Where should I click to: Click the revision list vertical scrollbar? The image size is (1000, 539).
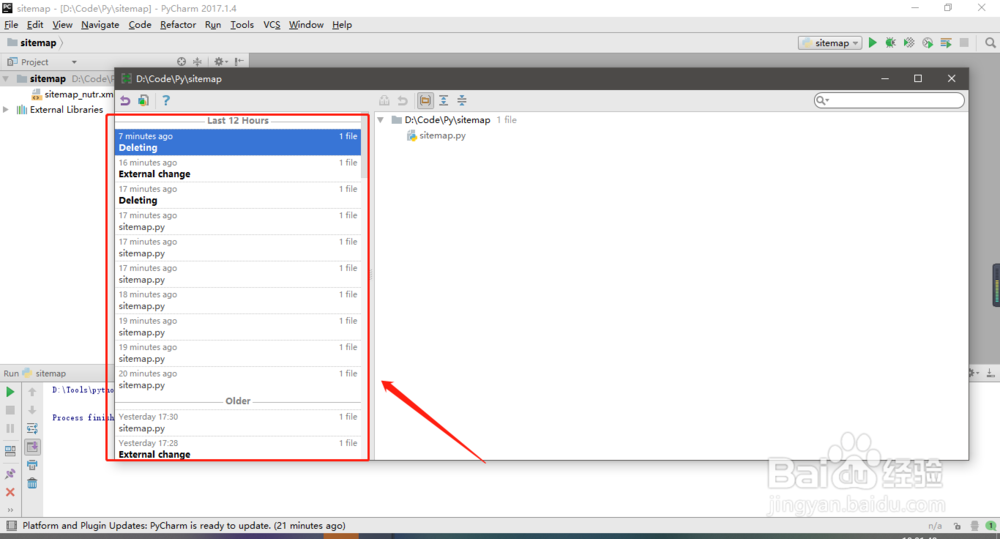365,147
